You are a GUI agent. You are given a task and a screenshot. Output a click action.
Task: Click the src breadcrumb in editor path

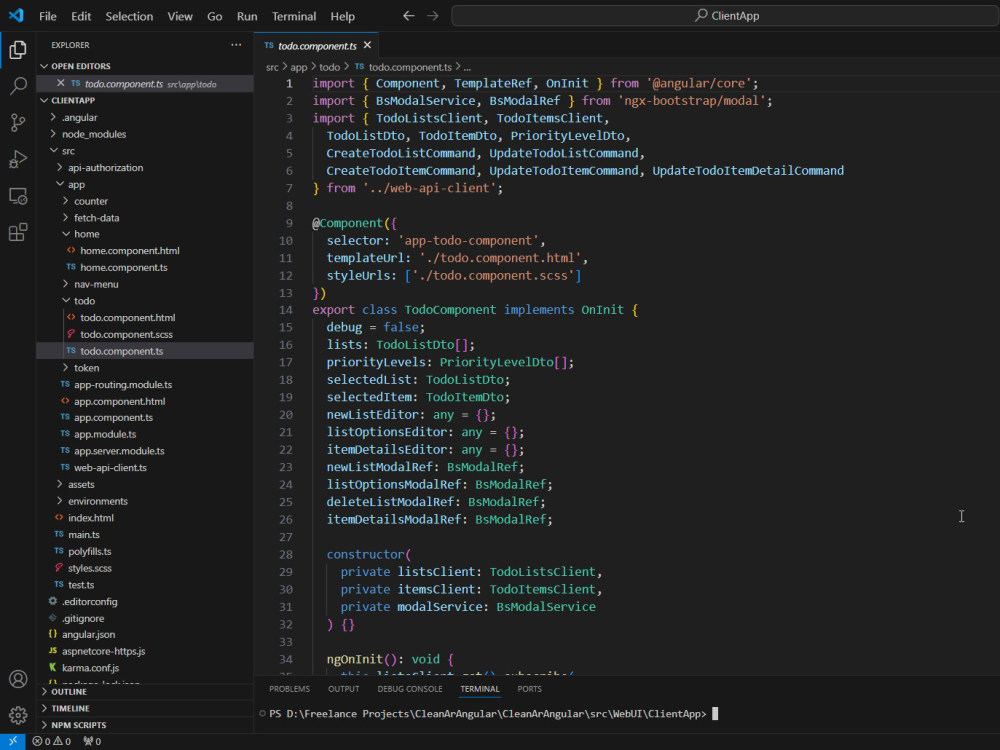point(272,67)
